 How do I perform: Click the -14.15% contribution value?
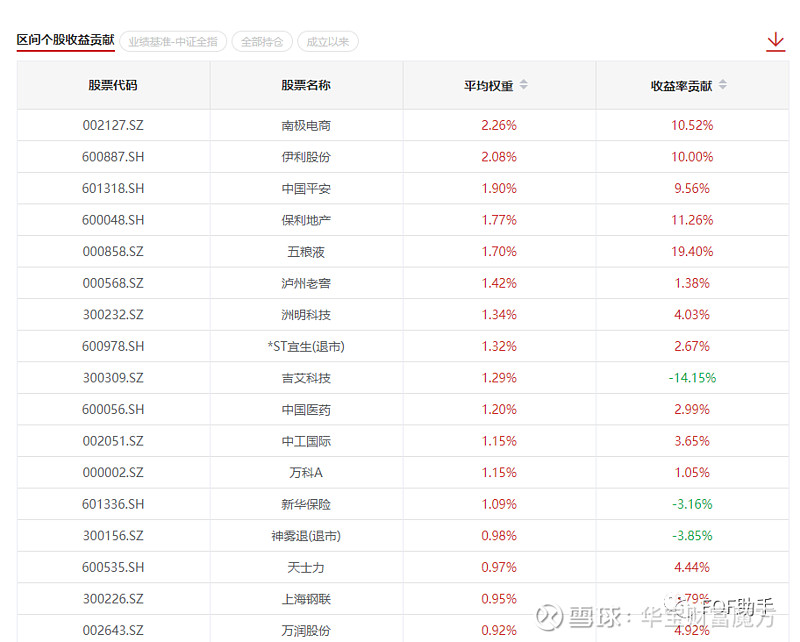(692, 378)
